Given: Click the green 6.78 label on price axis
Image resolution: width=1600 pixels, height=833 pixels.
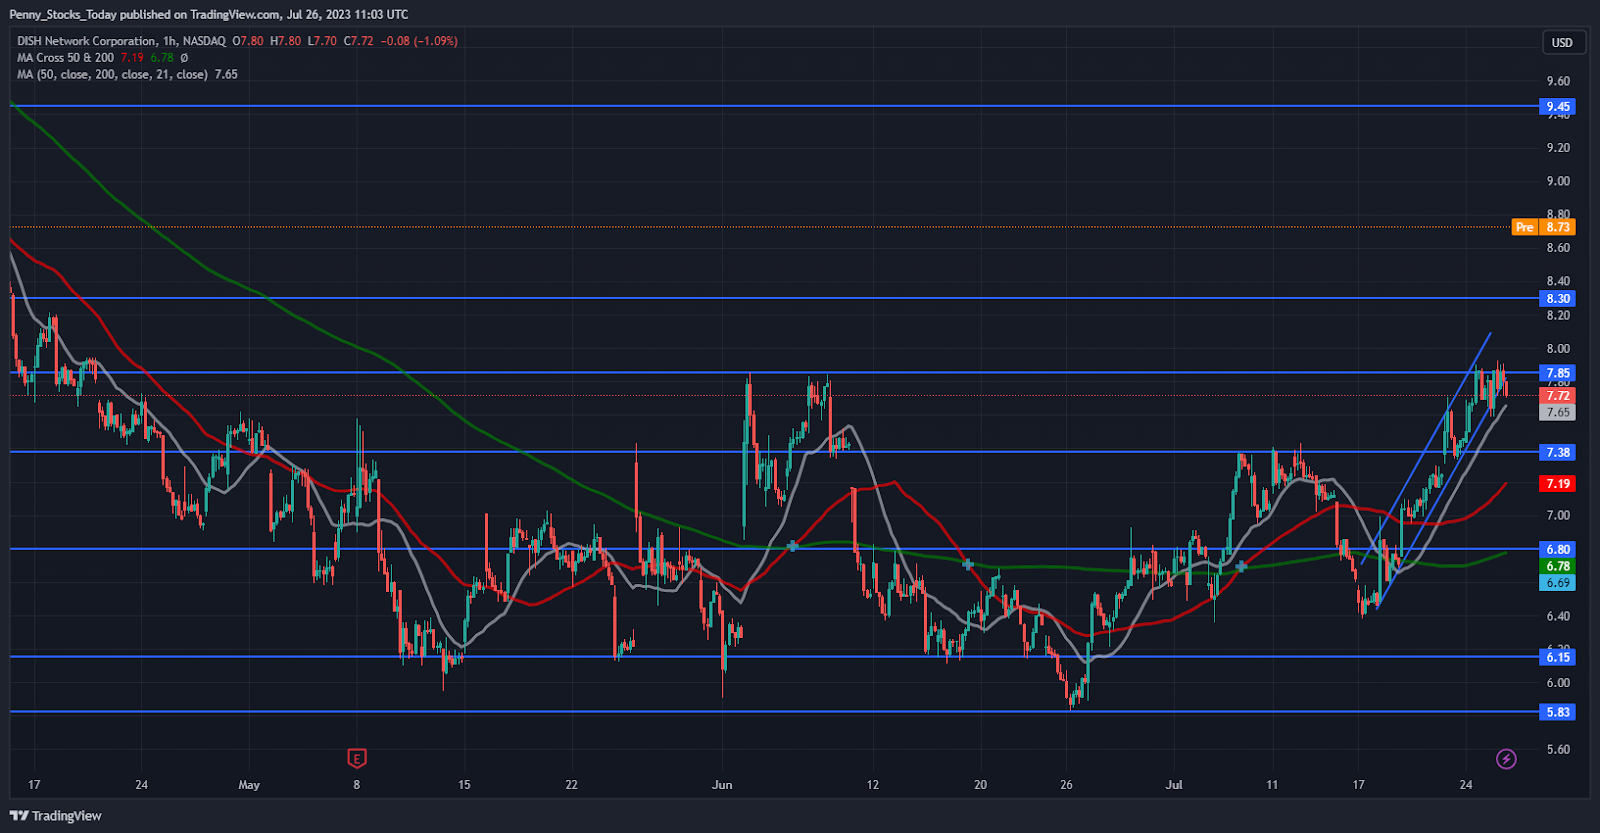Looking at the screenshot, I should pos(1557,566).
